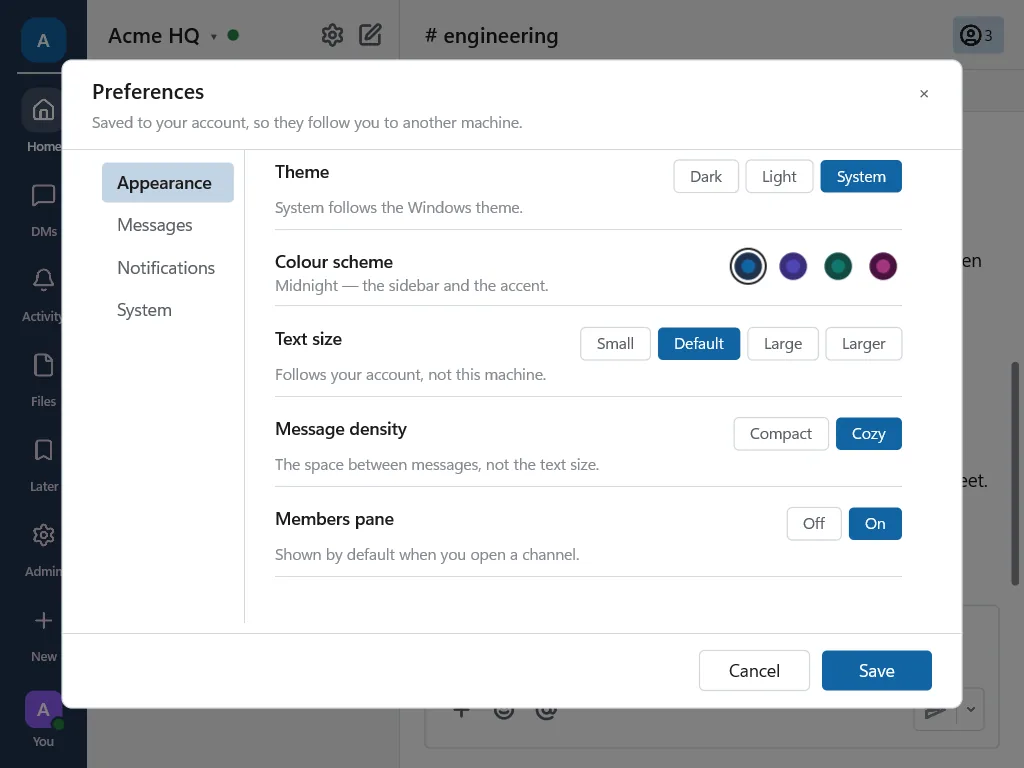Click the You profile avatar

point(43,709)
